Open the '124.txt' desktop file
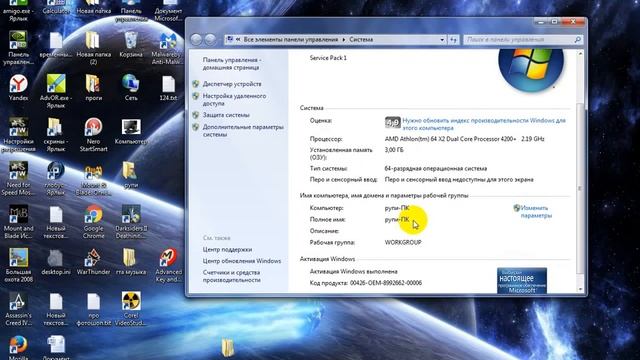 pos(168,87)
